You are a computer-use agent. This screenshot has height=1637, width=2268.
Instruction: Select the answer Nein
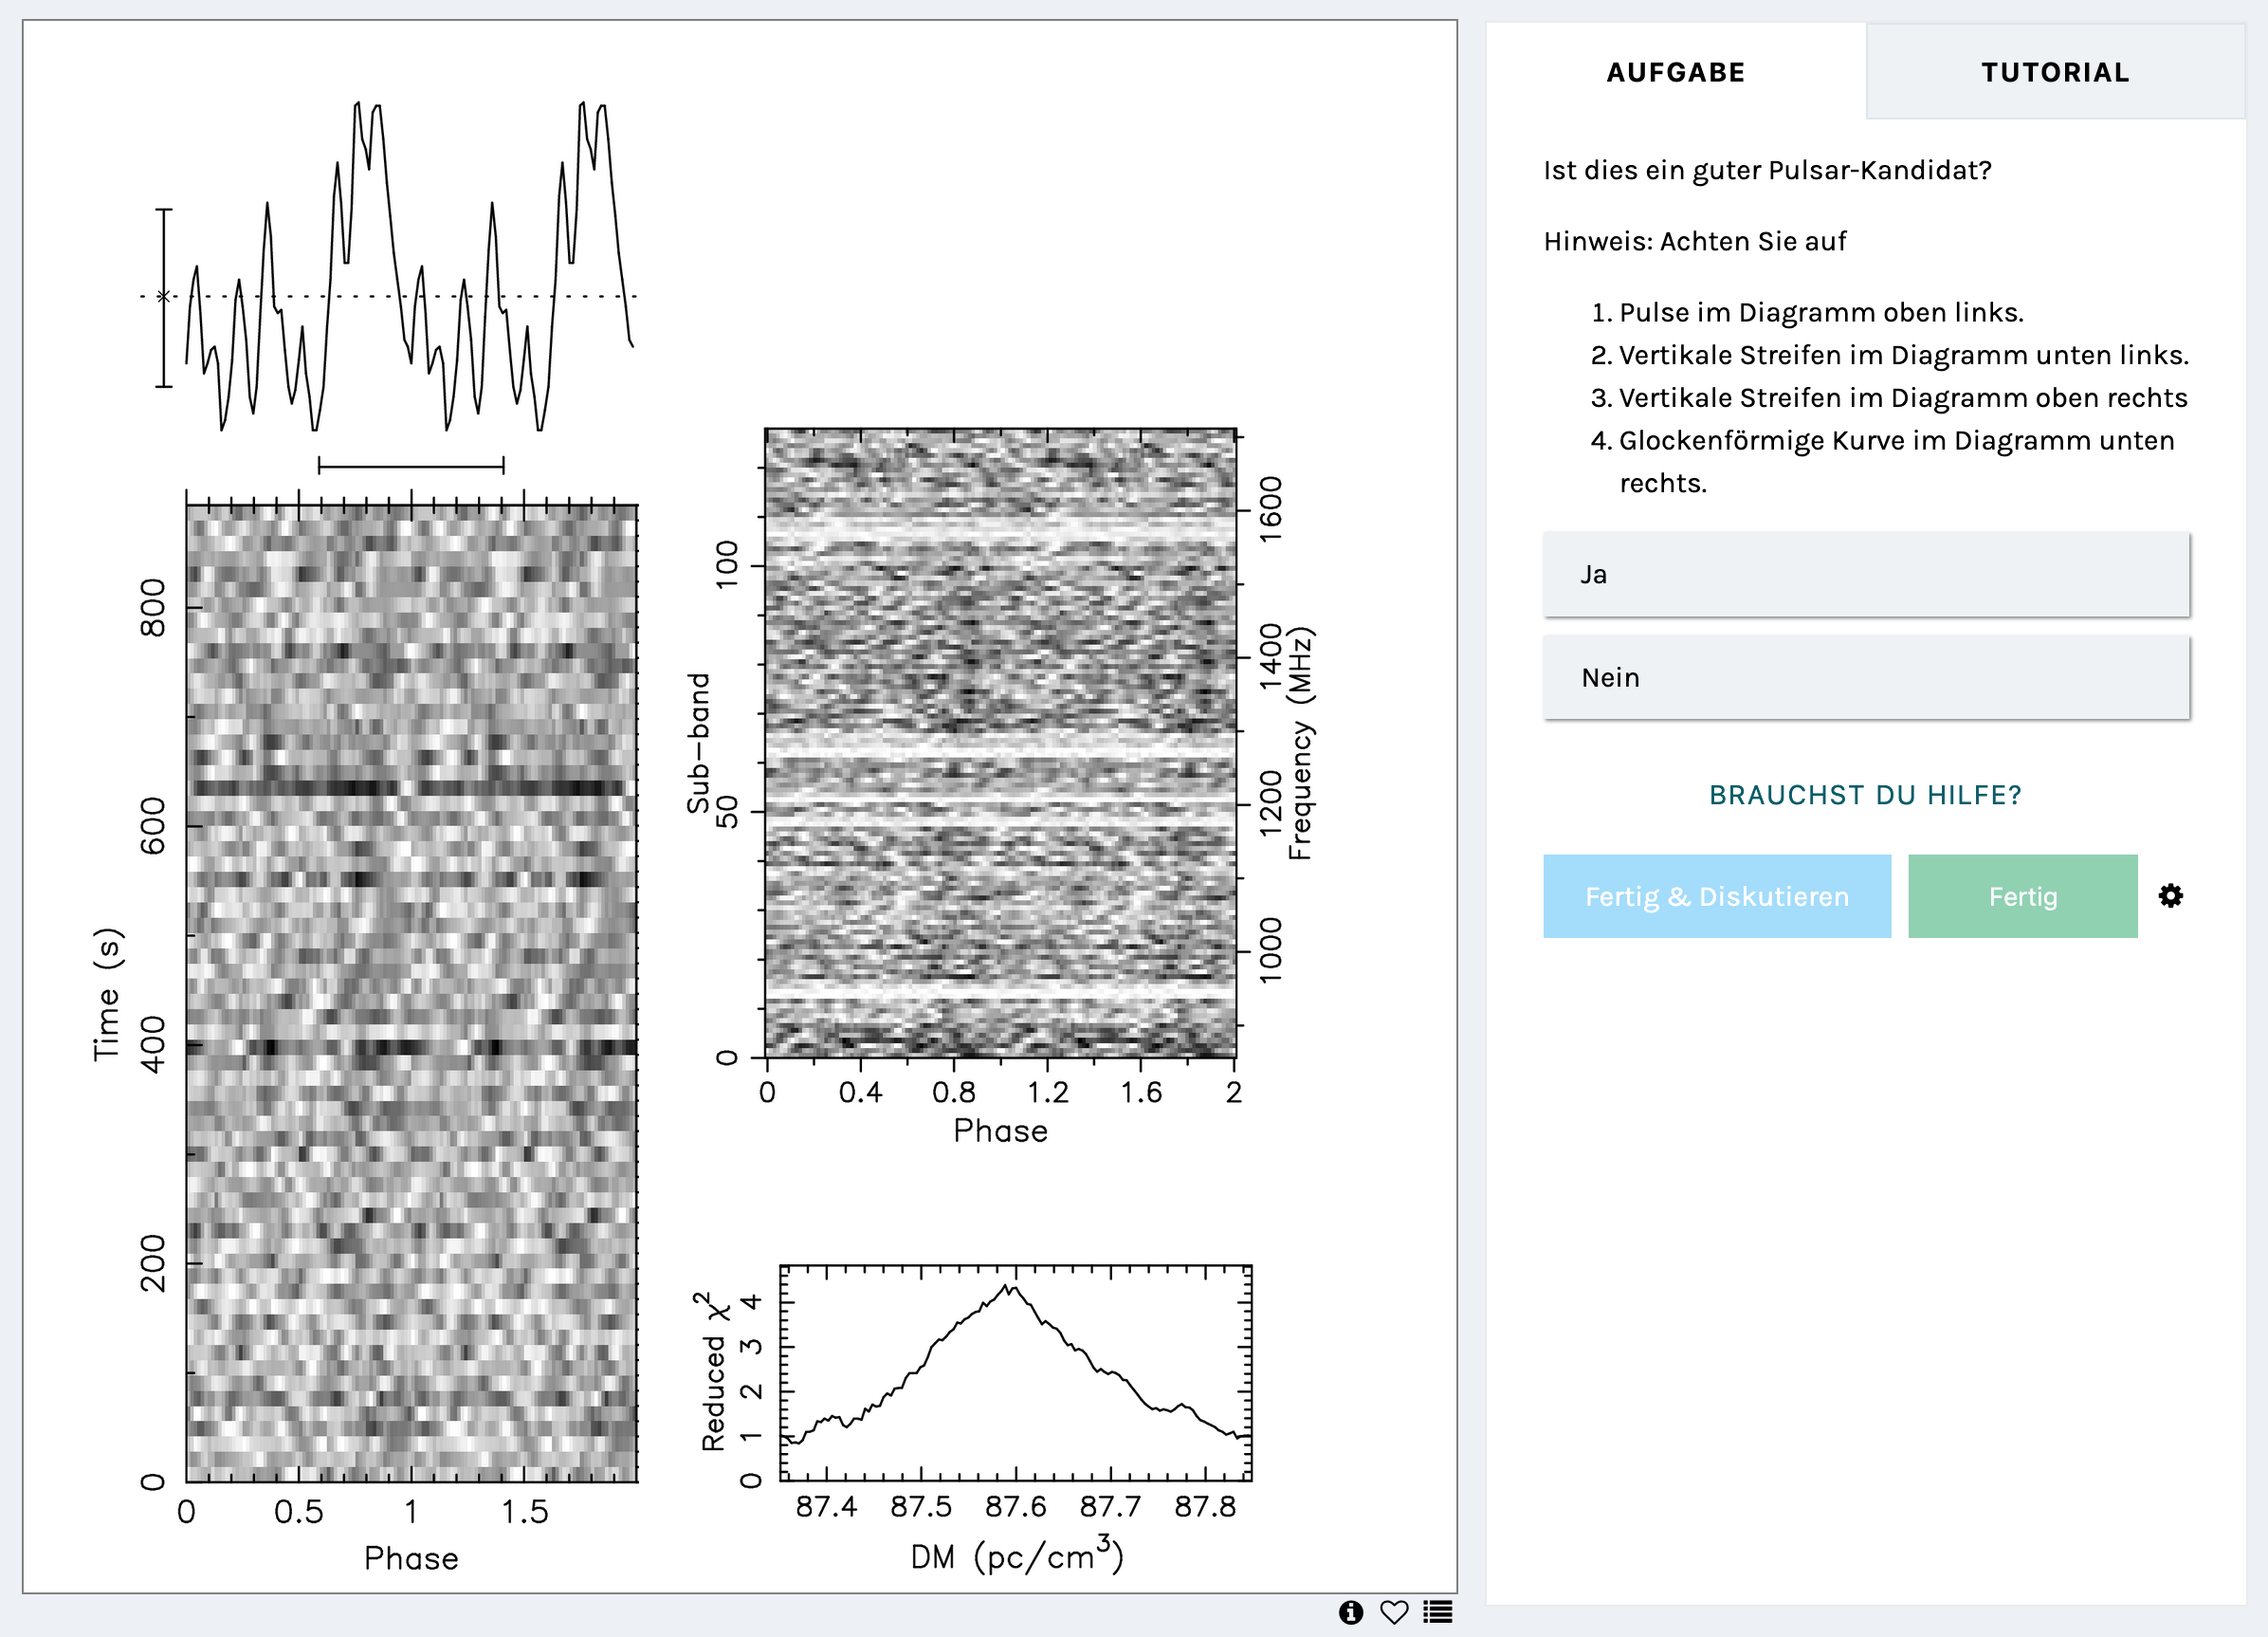(x=1865, y=677)
